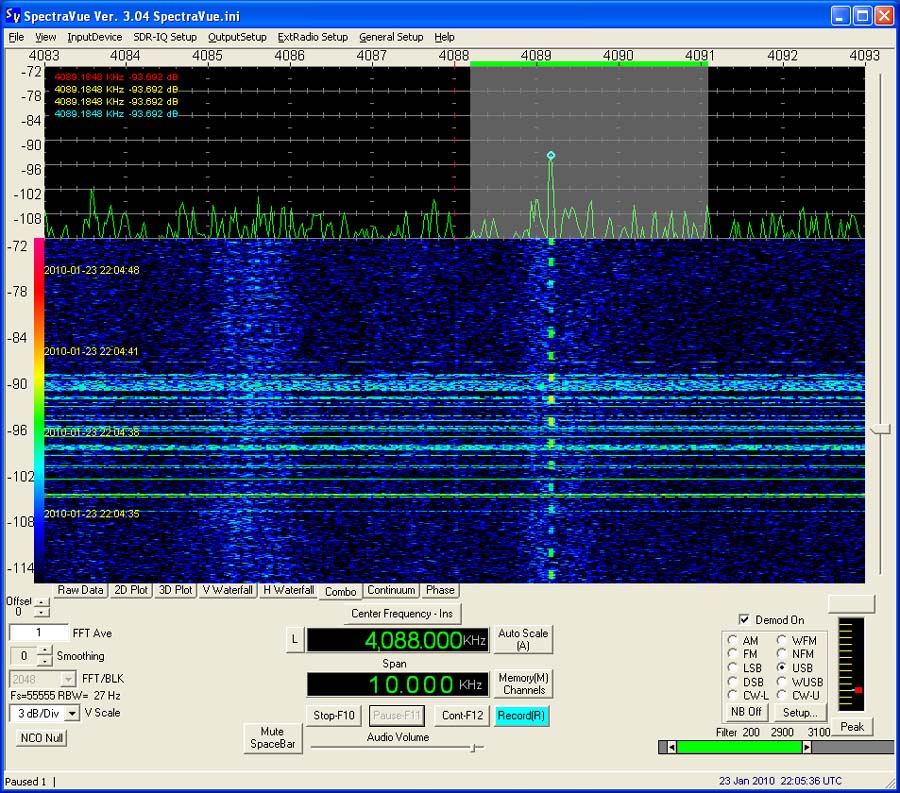This screenshot has width=900, height=793.
Task: Click the Span 10.000 KHz display
Action: [397, 684]
